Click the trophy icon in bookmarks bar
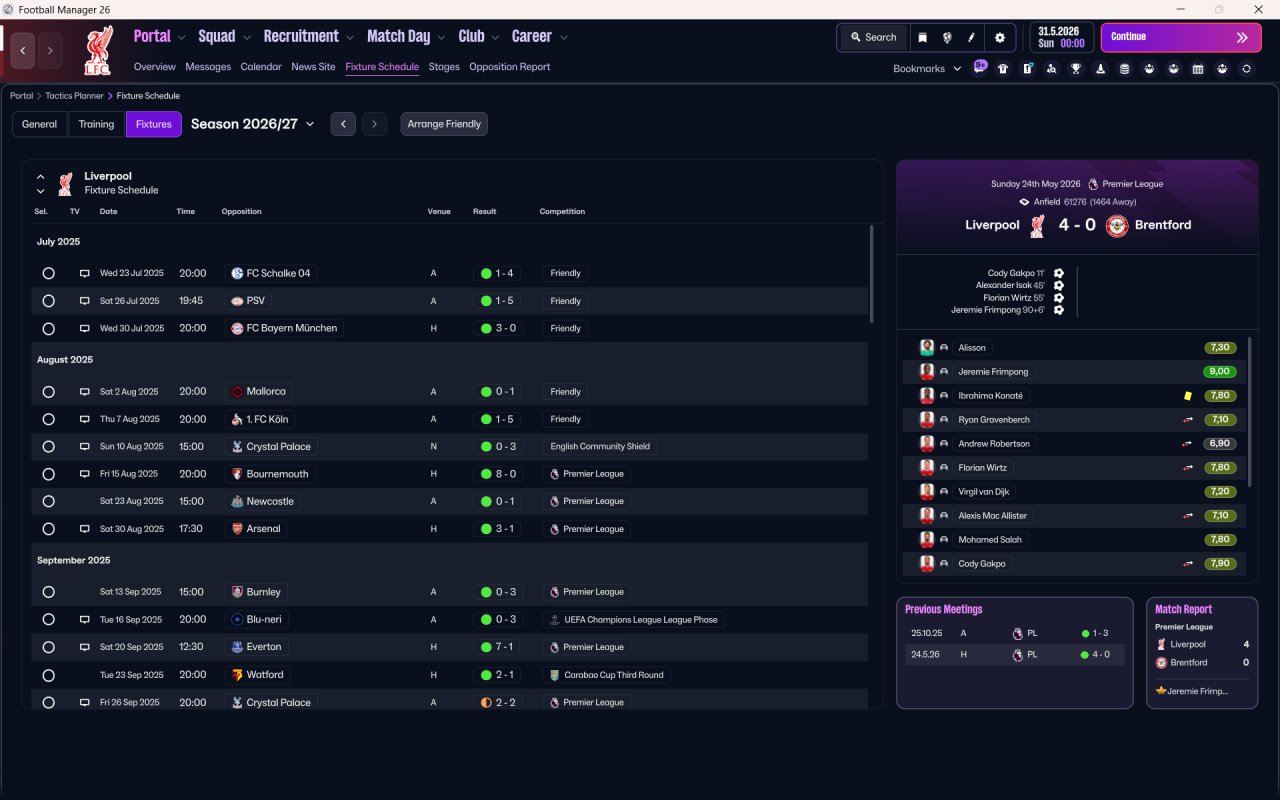This screenshot has height=800, width=1280. click(1076, 69)
